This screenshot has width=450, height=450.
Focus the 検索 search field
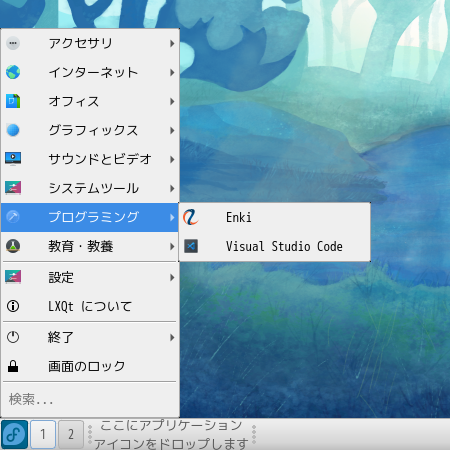[x=90, y=399]
